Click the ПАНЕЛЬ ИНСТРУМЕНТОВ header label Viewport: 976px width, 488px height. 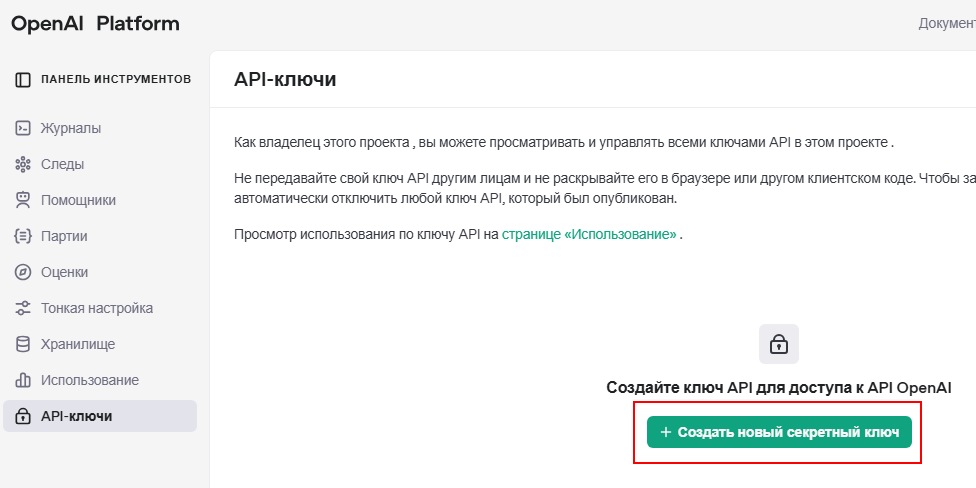pos(116,80)
